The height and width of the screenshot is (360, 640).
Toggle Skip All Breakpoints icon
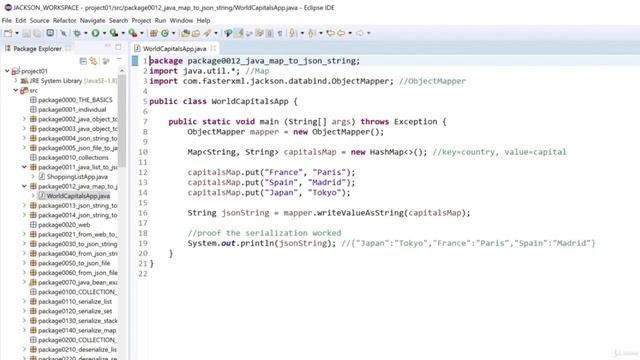pyautogui.click(x=63, y=33)
